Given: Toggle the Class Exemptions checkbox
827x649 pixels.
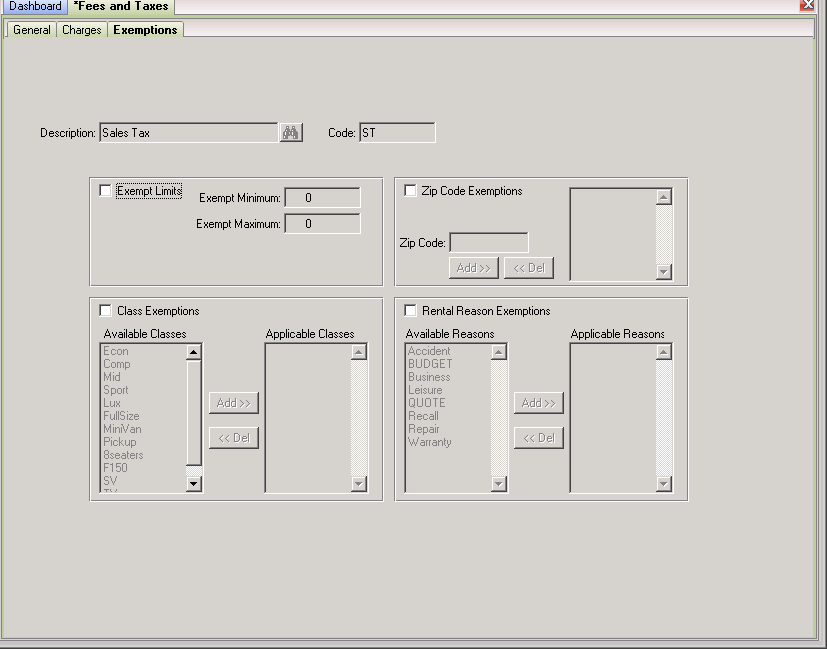Looking at the screenshot, I should click(105, 311).
